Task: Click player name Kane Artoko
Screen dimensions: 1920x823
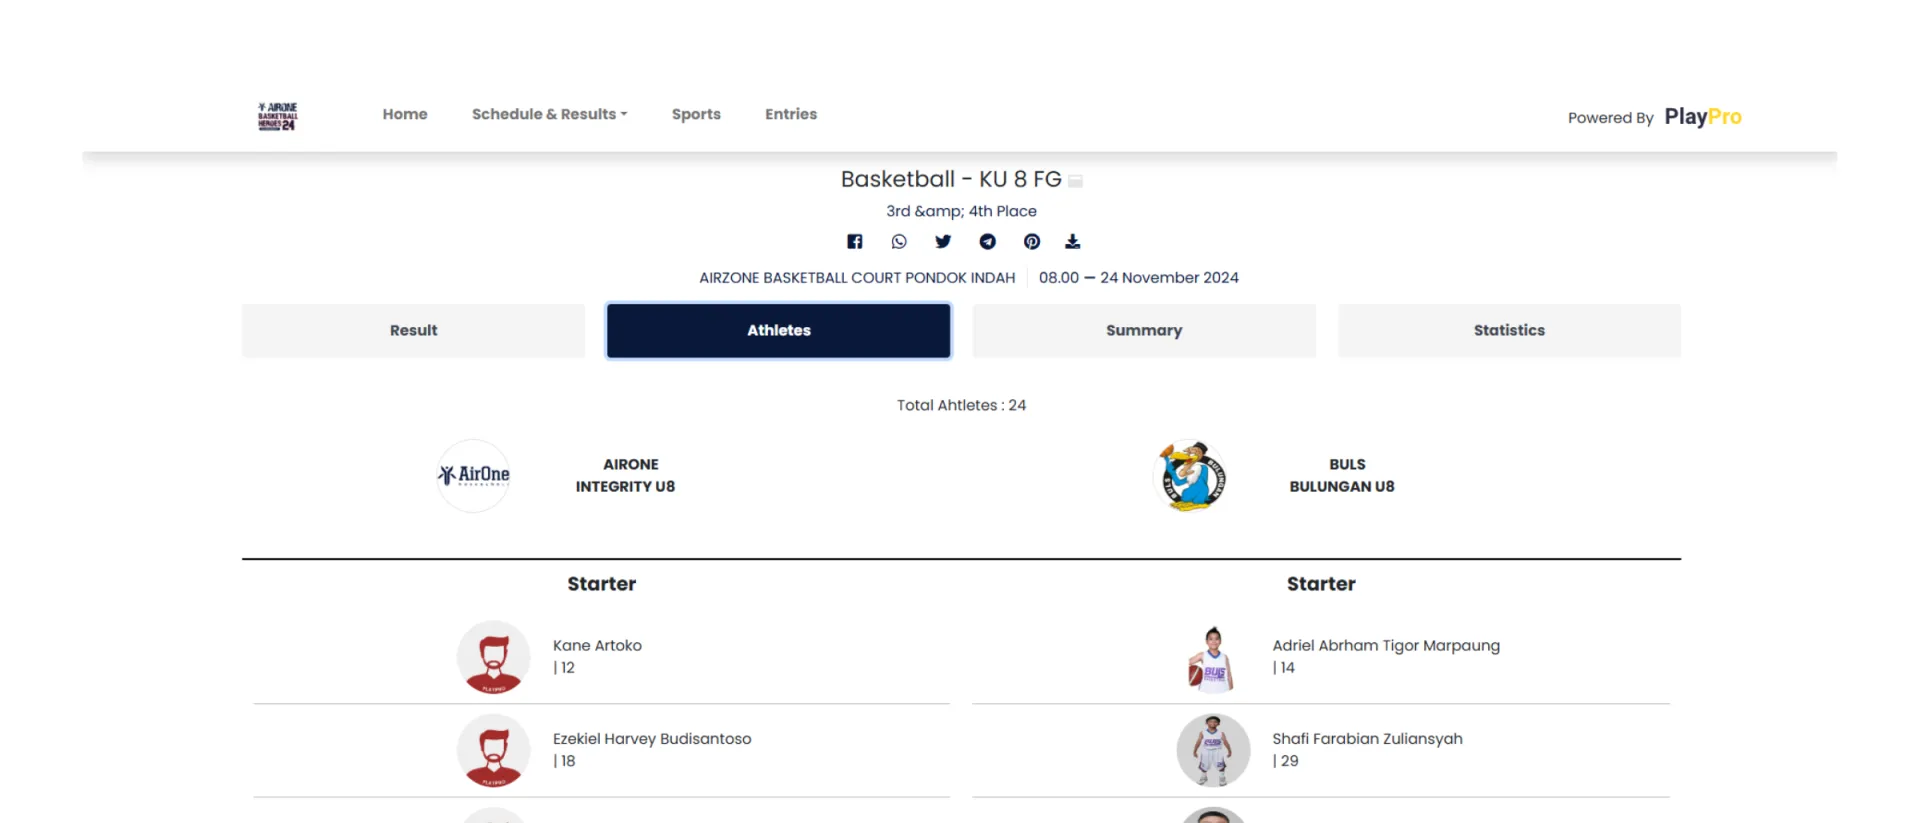Action: pyautogui.click(x=597, y=646)
